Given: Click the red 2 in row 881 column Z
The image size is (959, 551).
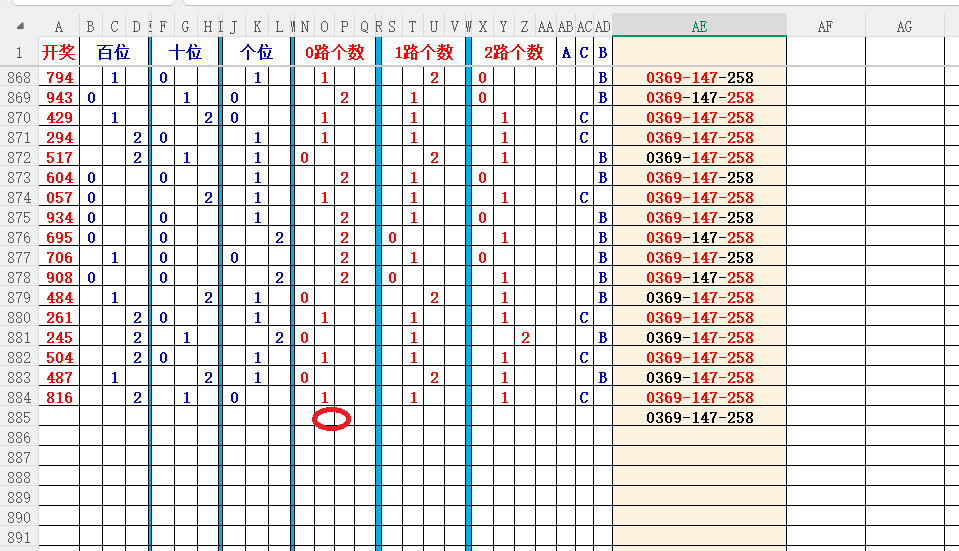Looking at the screenshot, I should coord(525,338).
